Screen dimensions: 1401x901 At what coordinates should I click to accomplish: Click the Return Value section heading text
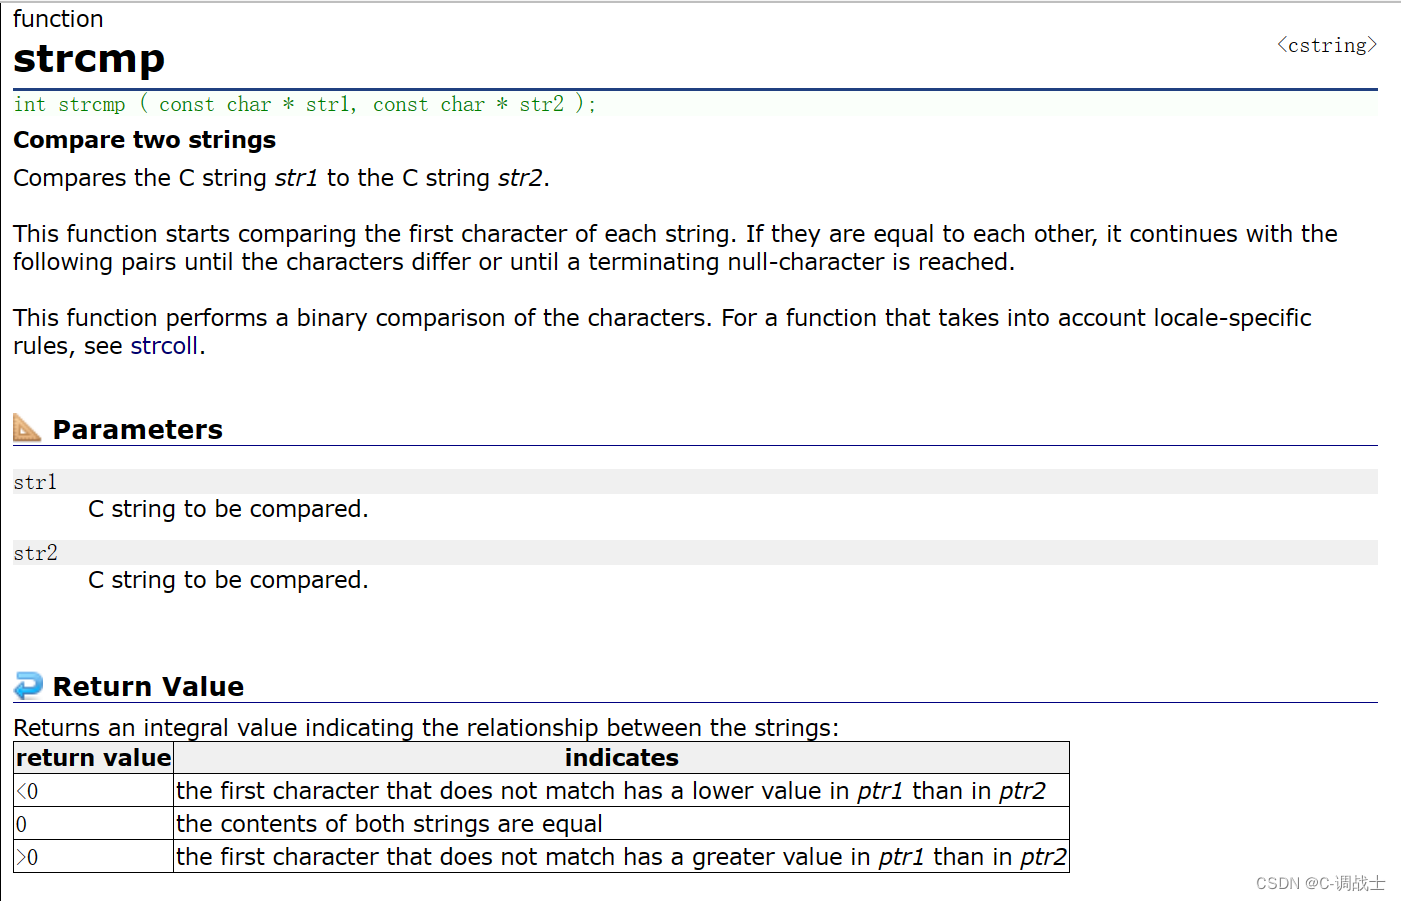pyautogui.click(x=148, y=687)
